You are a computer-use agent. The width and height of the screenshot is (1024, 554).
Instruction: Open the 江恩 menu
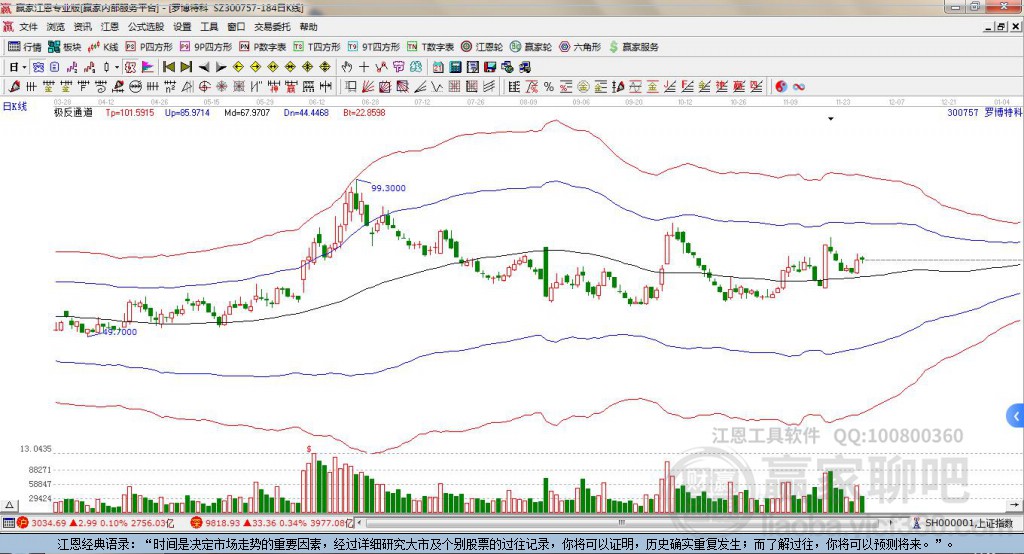tap(110, 27)
